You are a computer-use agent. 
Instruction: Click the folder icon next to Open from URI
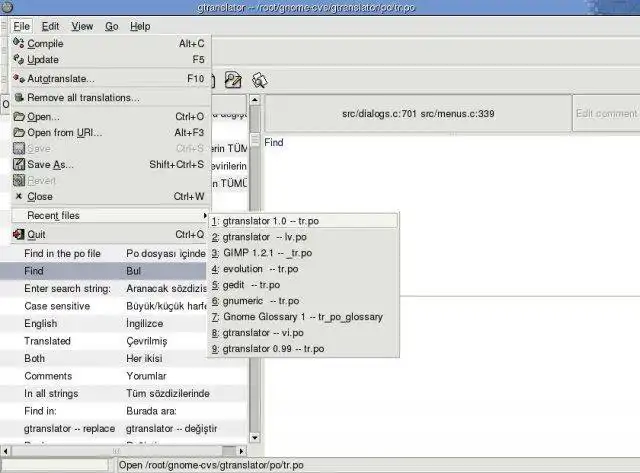[19, 132]
